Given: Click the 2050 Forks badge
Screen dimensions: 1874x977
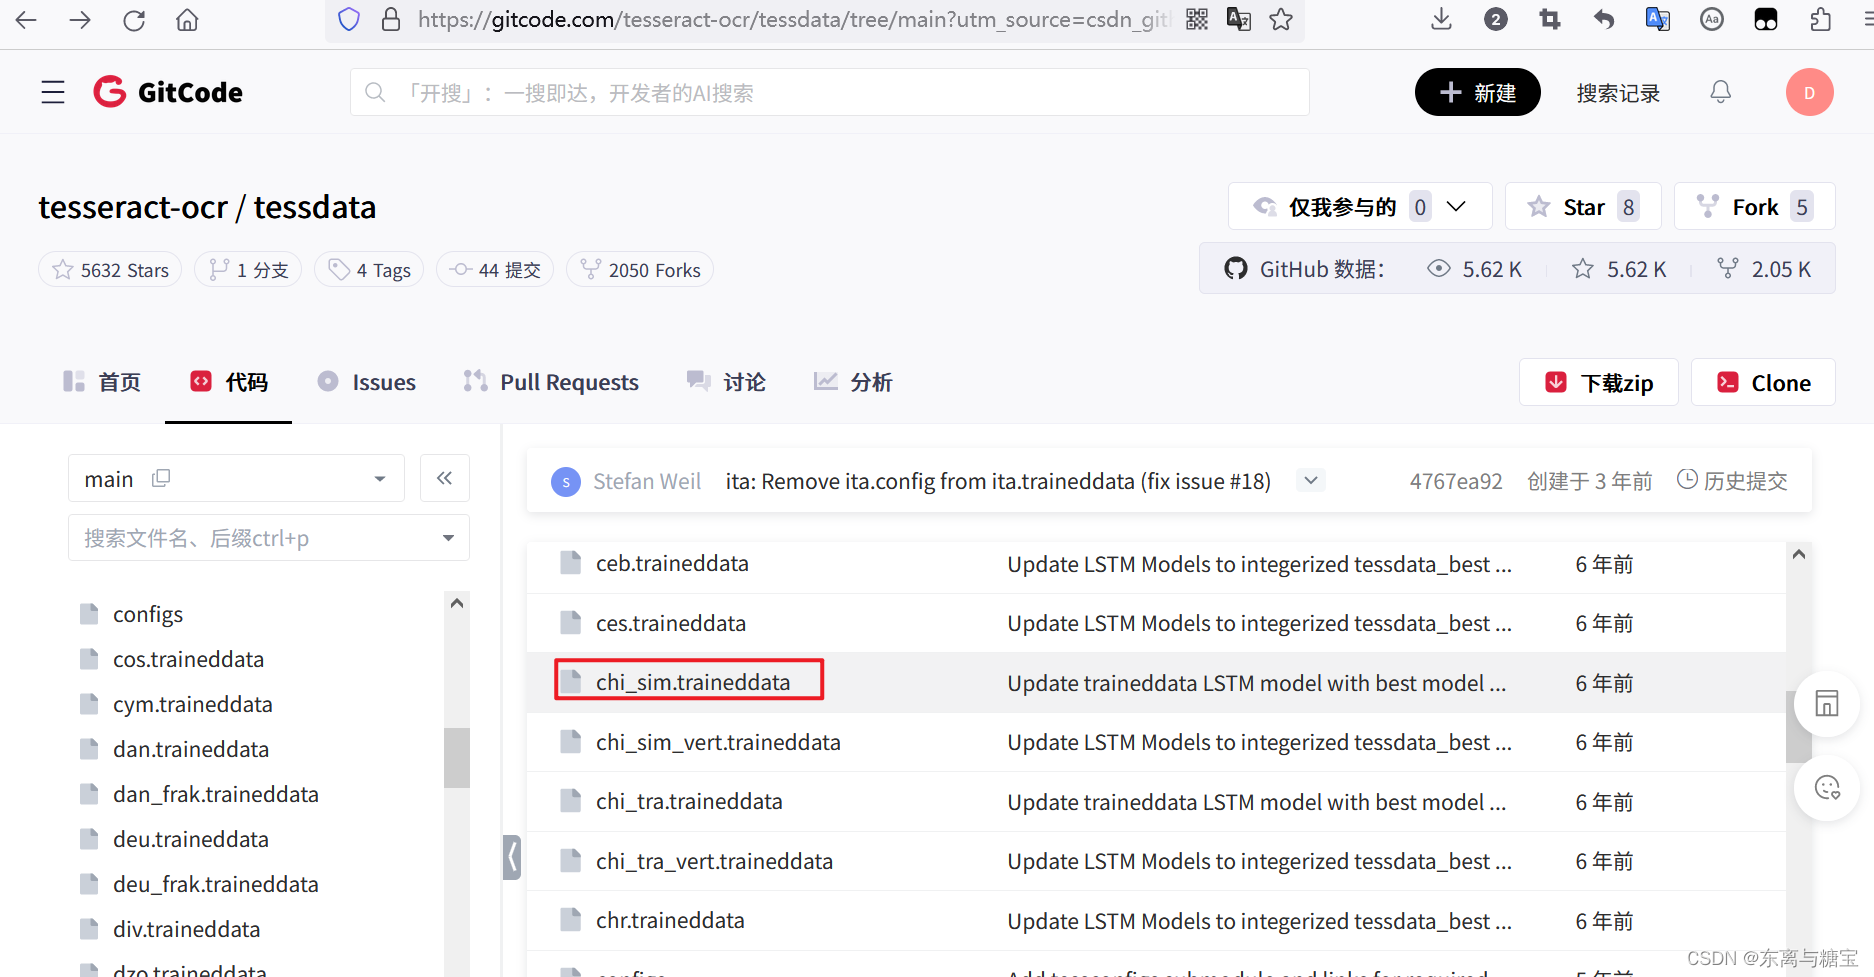Looking at the screenshot, I should tap(640, 270).
